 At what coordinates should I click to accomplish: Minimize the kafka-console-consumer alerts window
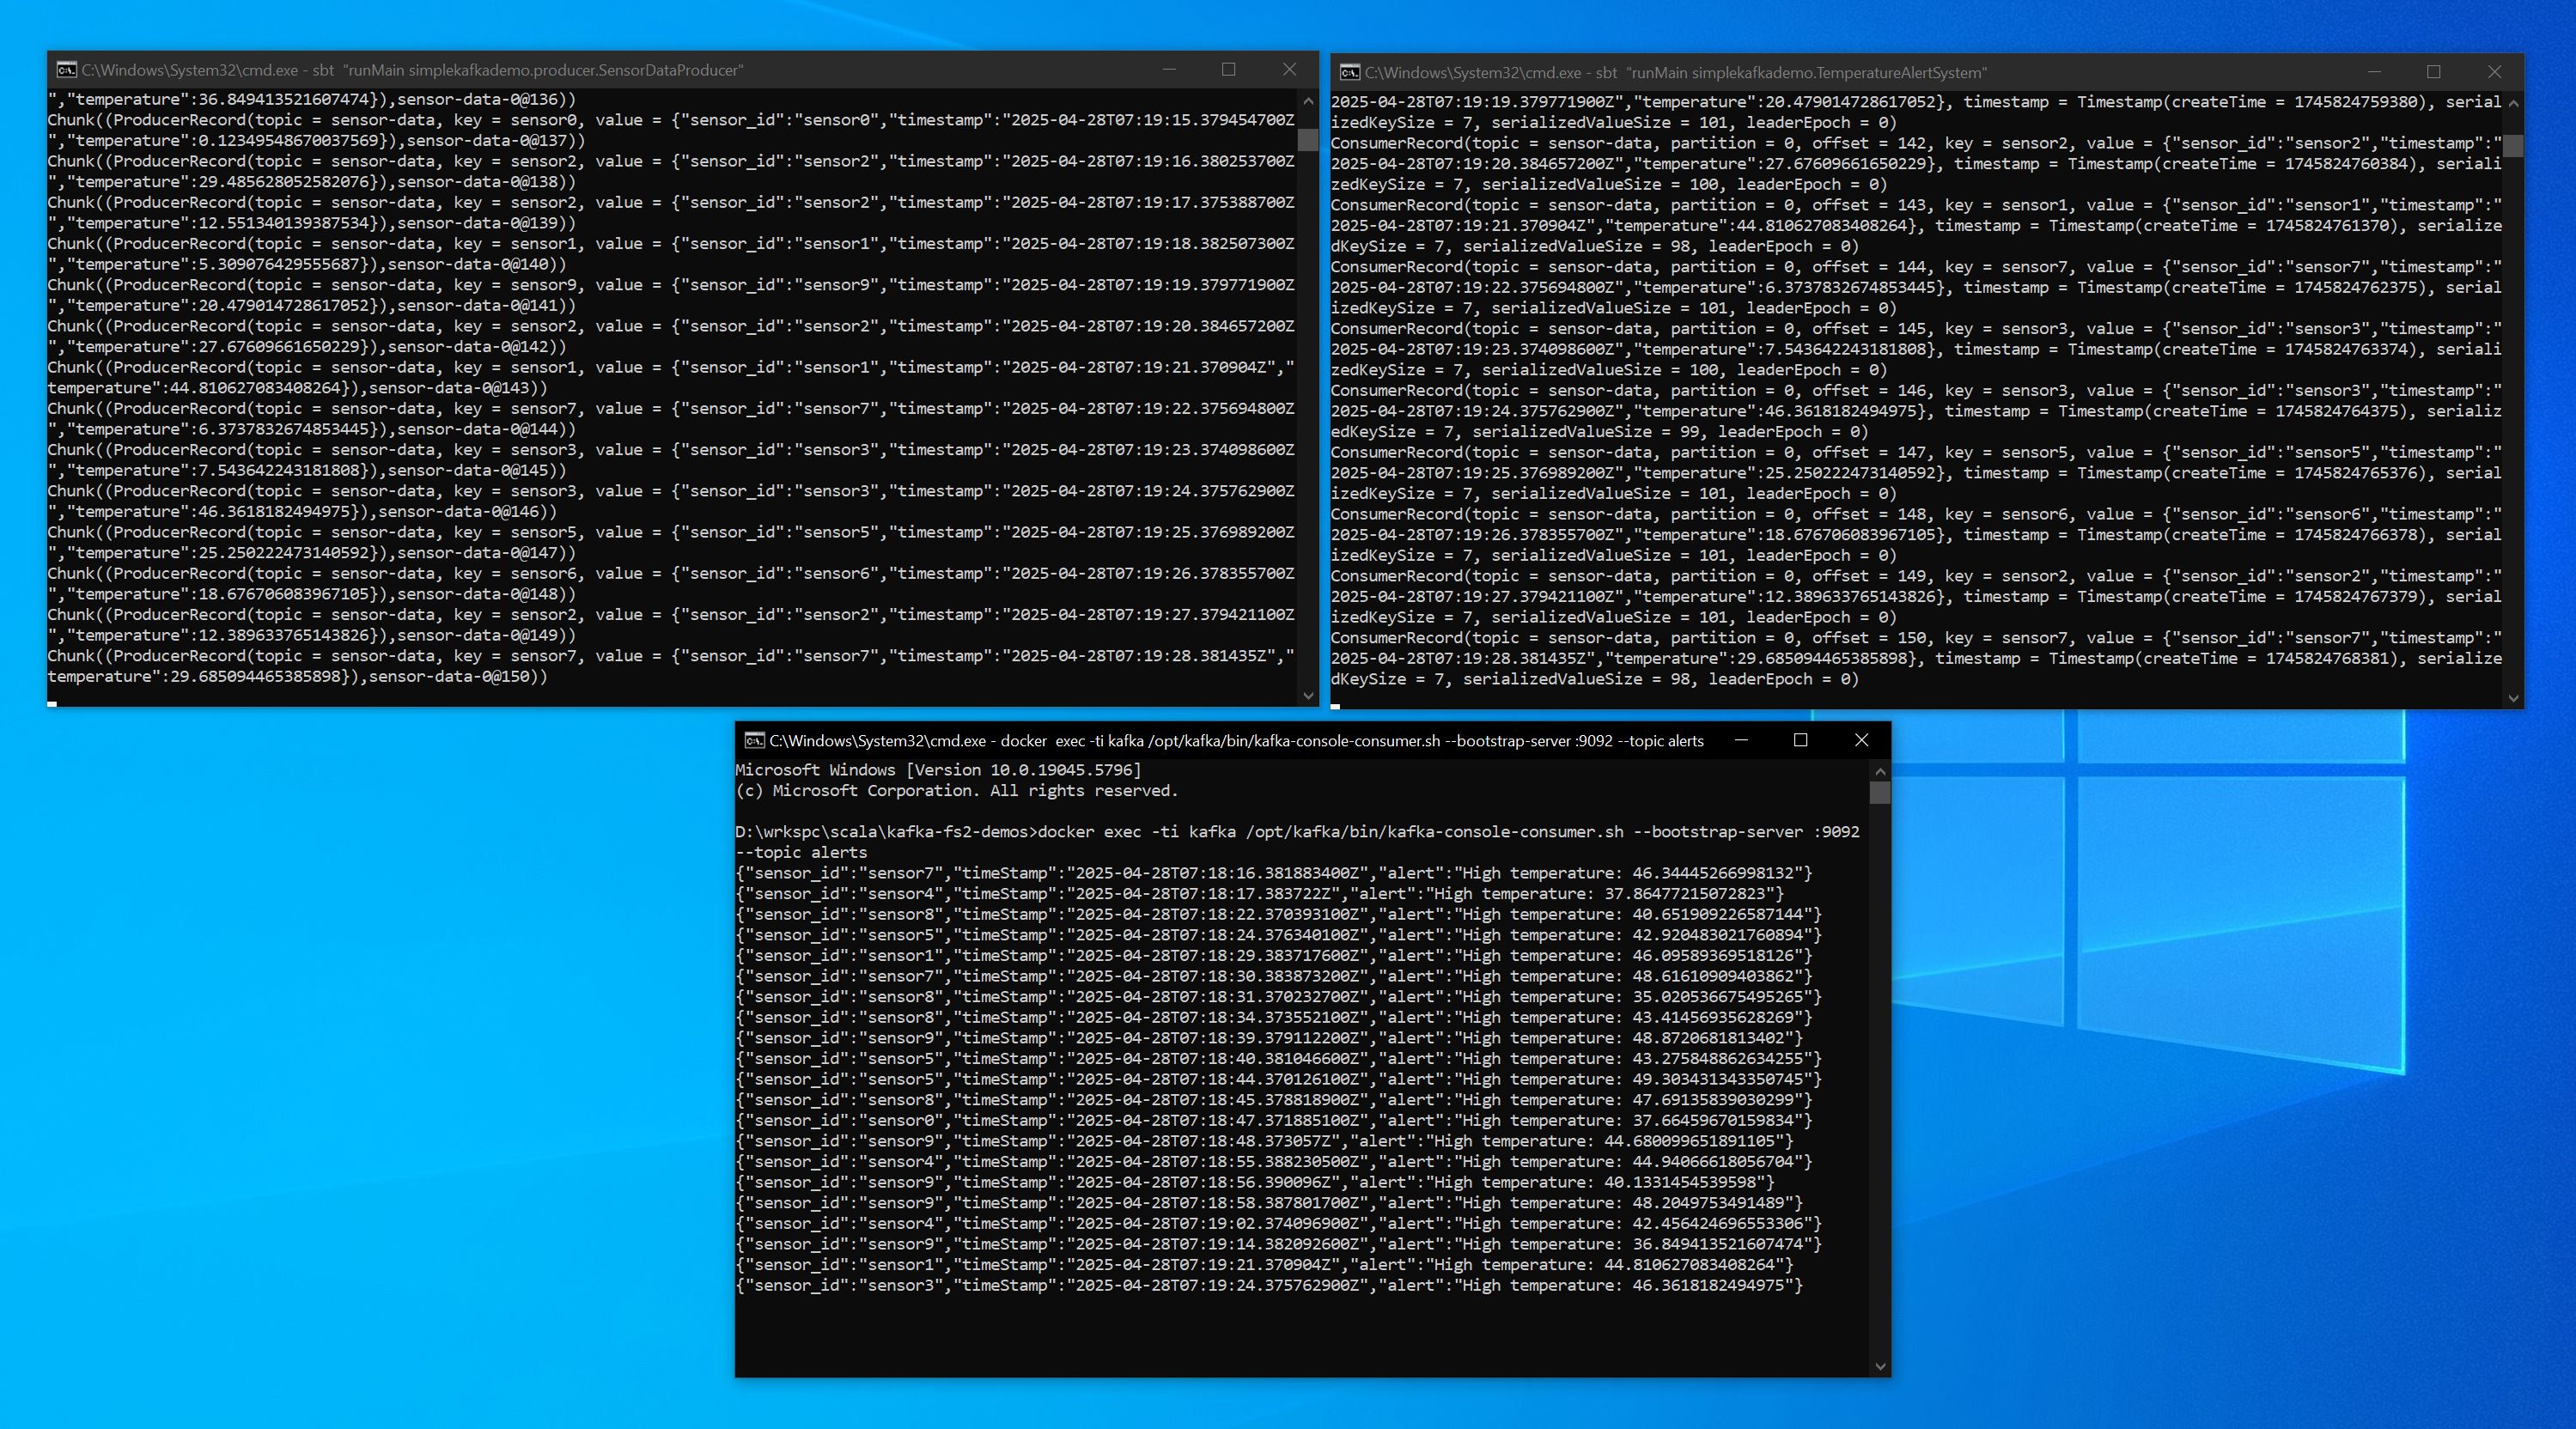1741,741
